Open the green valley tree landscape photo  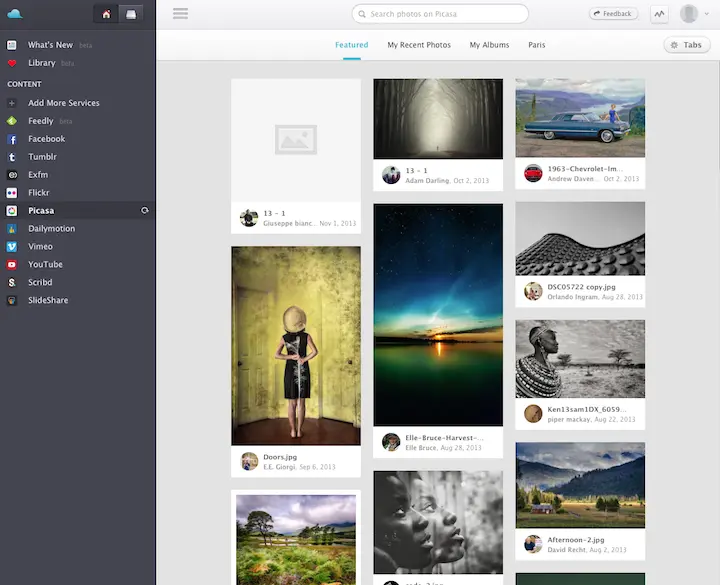pos(296,540)
